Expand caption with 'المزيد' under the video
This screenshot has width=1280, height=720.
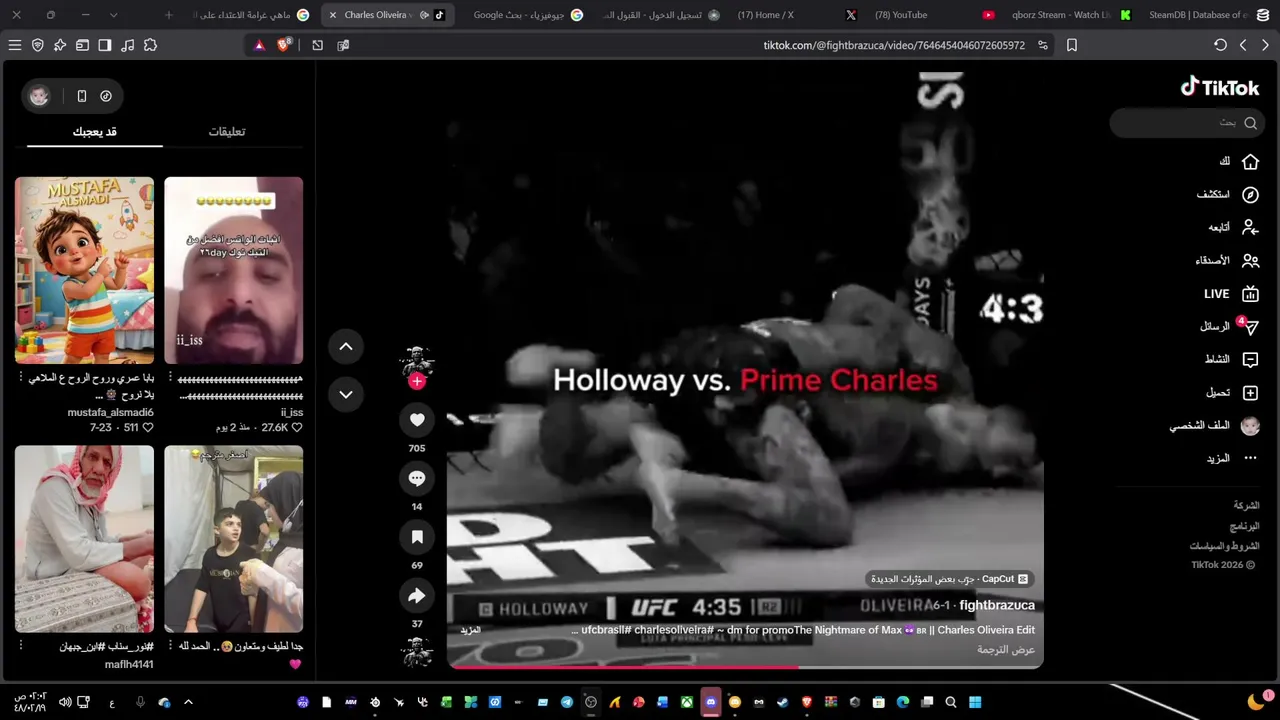click(x=470, y=630)
